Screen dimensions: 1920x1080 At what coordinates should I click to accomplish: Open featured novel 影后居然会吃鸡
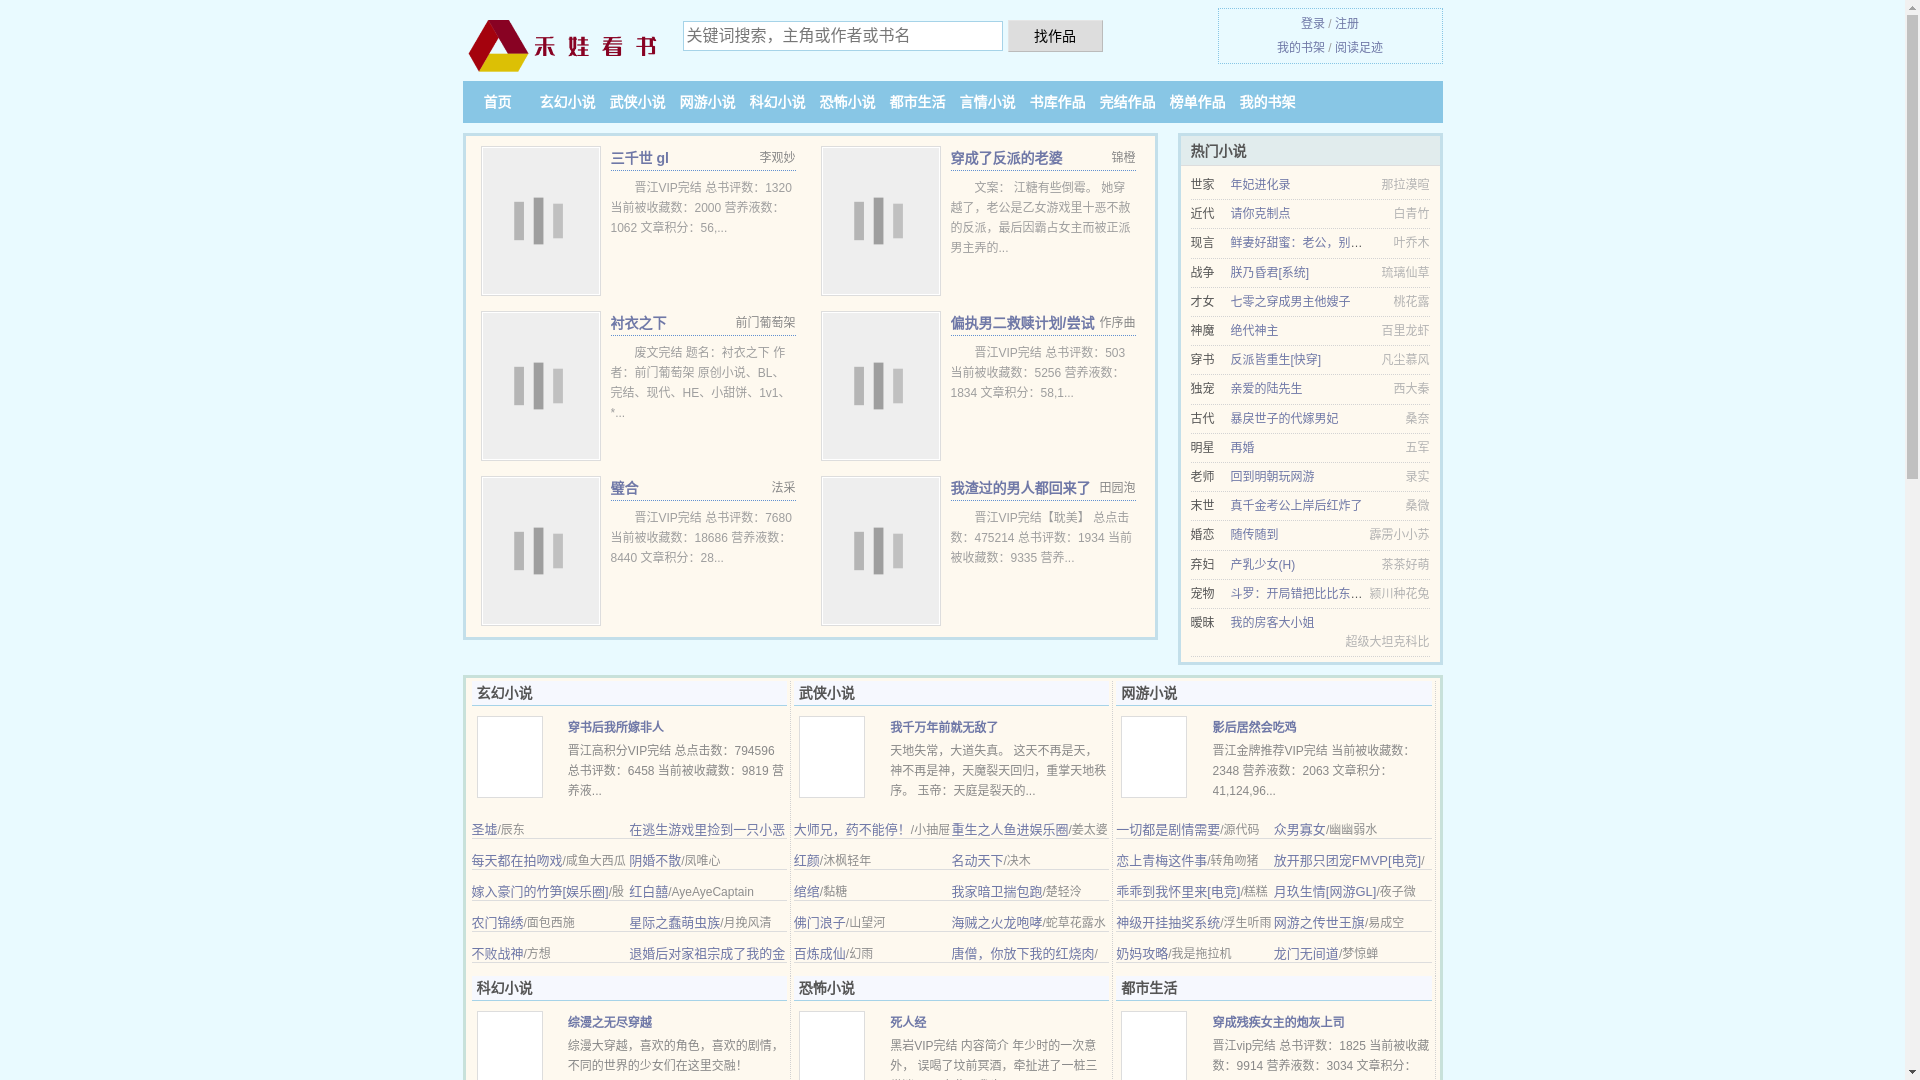[1254, 727]
